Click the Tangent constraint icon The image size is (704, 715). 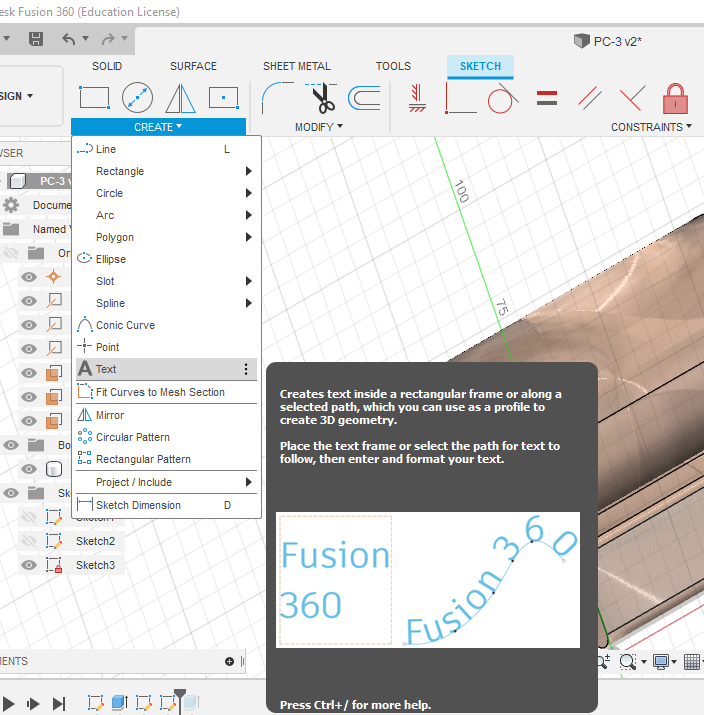(x=502, y=98)
